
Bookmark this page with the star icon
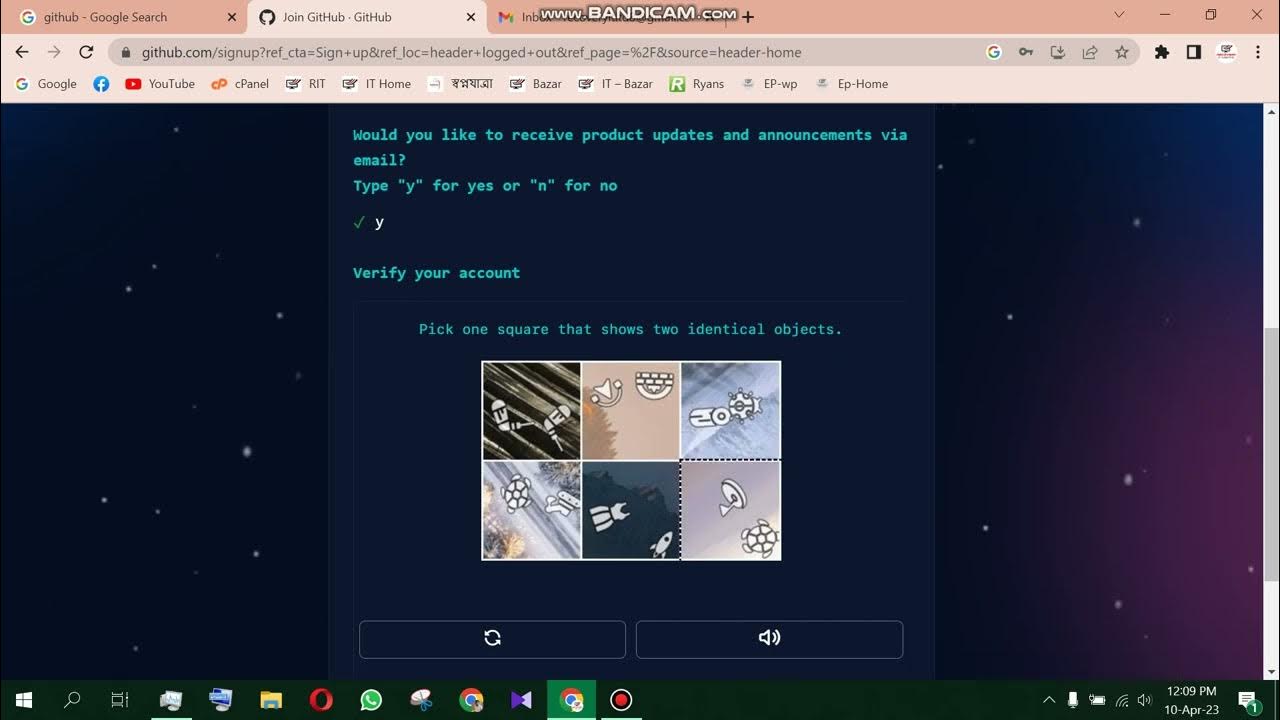(1122, 52)
